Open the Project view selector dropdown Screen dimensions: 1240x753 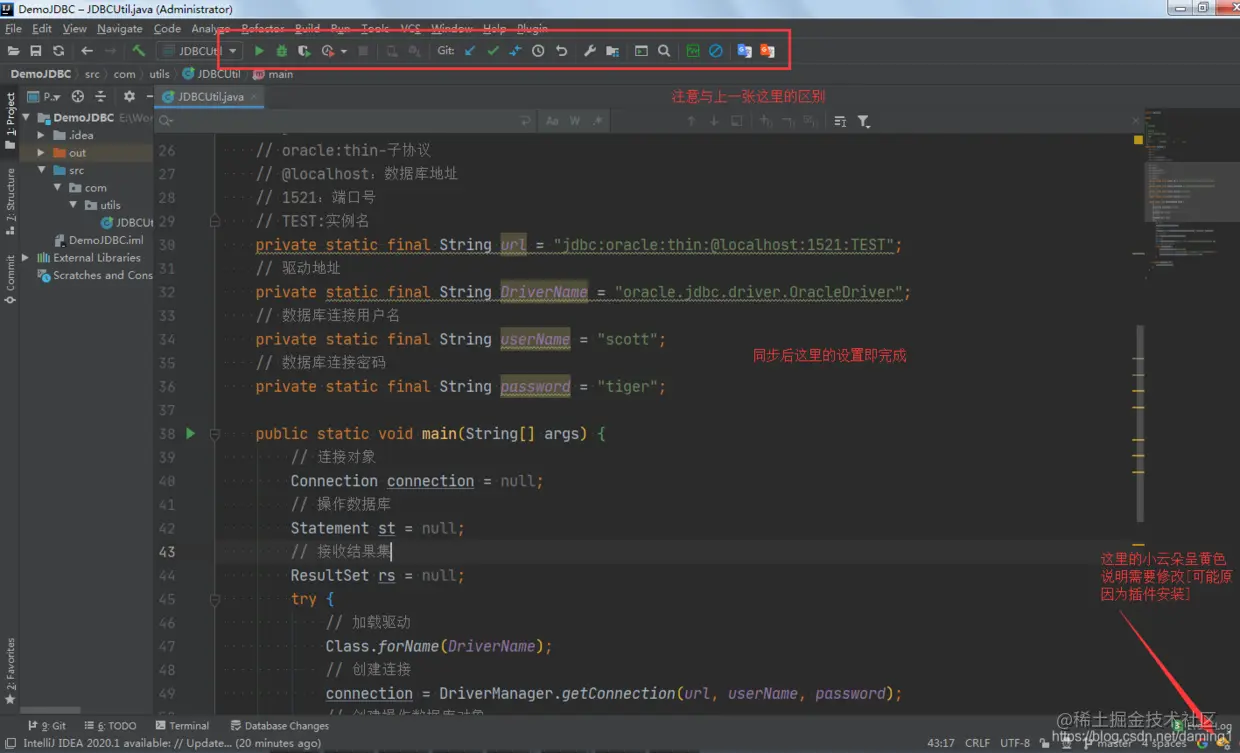coord(46,97)
